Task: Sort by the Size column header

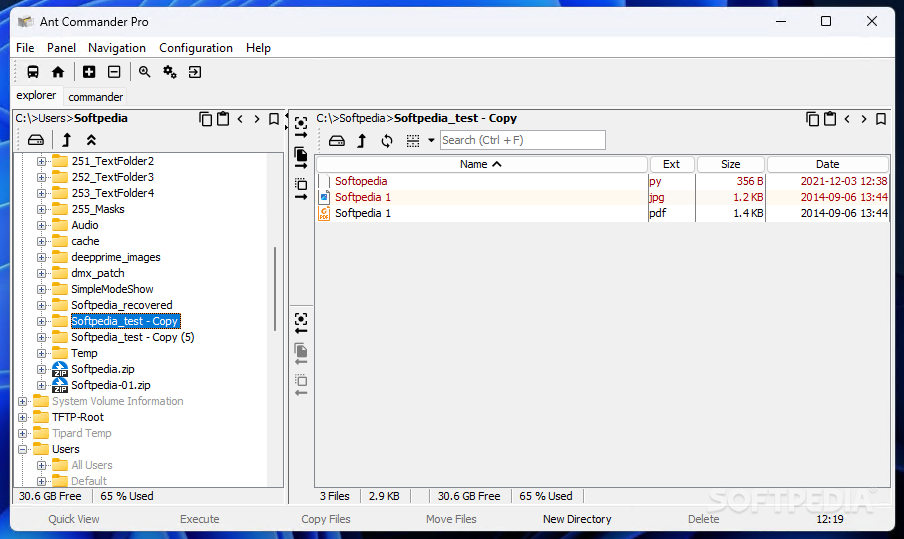Action: [730, 164]
